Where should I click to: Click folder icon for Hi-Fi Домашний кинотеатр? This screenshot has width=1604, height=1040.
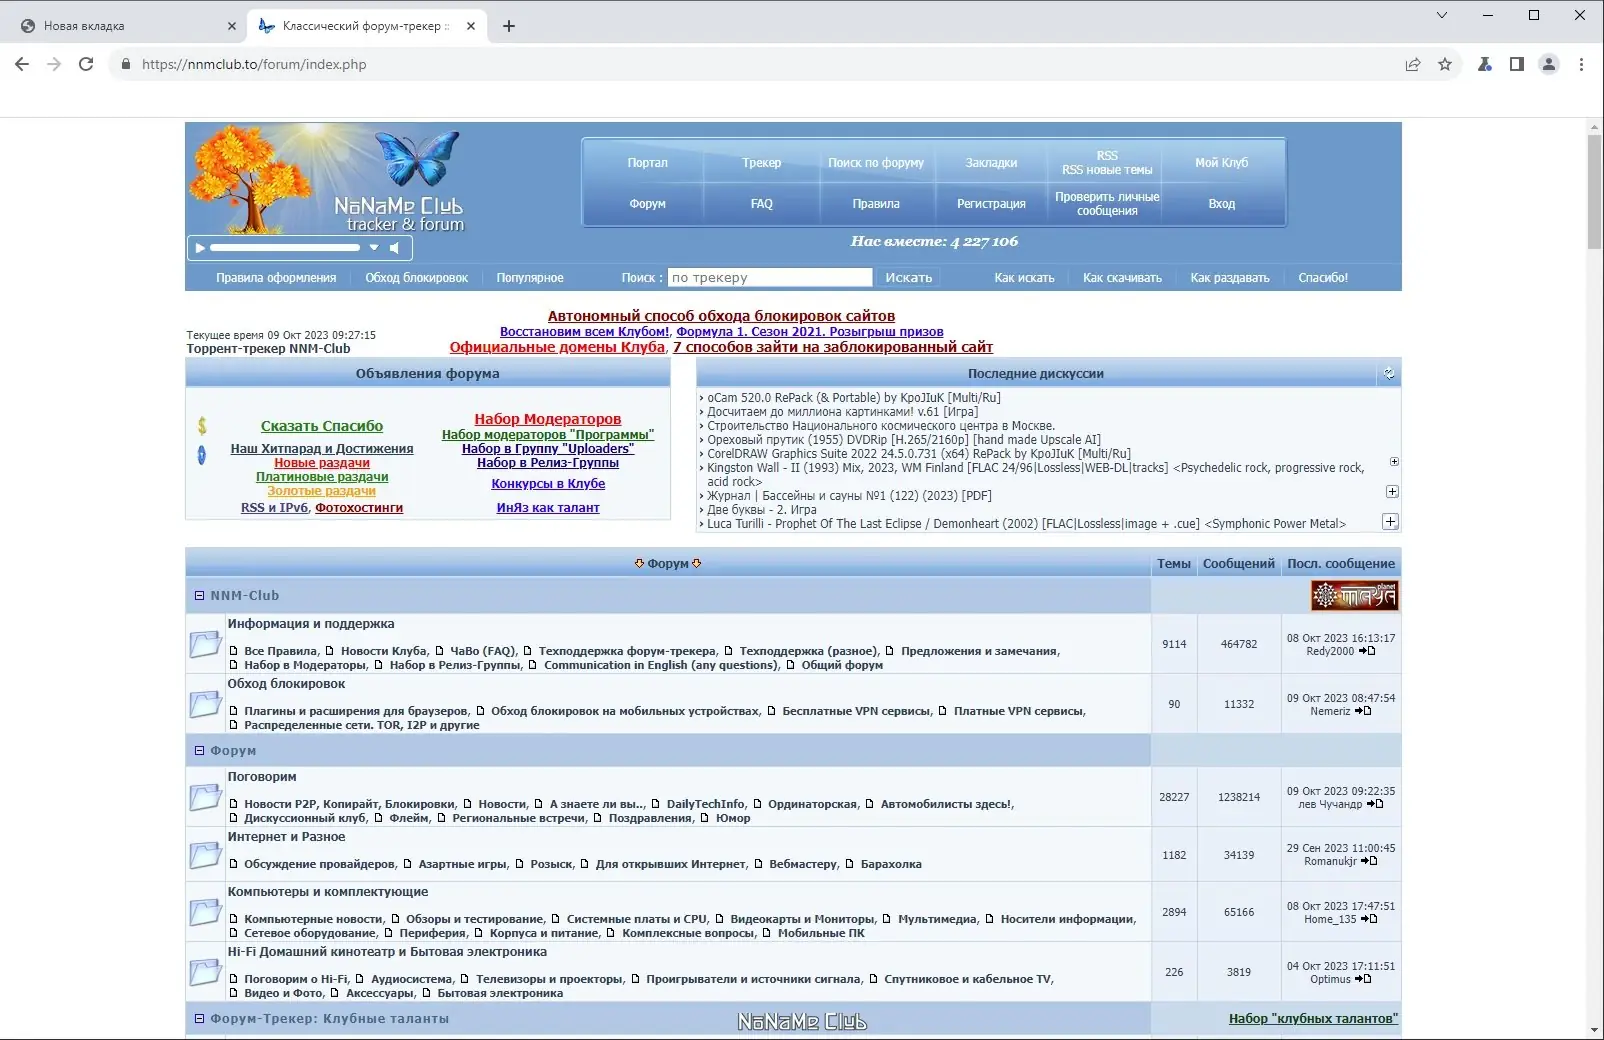click(x=205, y=972)
